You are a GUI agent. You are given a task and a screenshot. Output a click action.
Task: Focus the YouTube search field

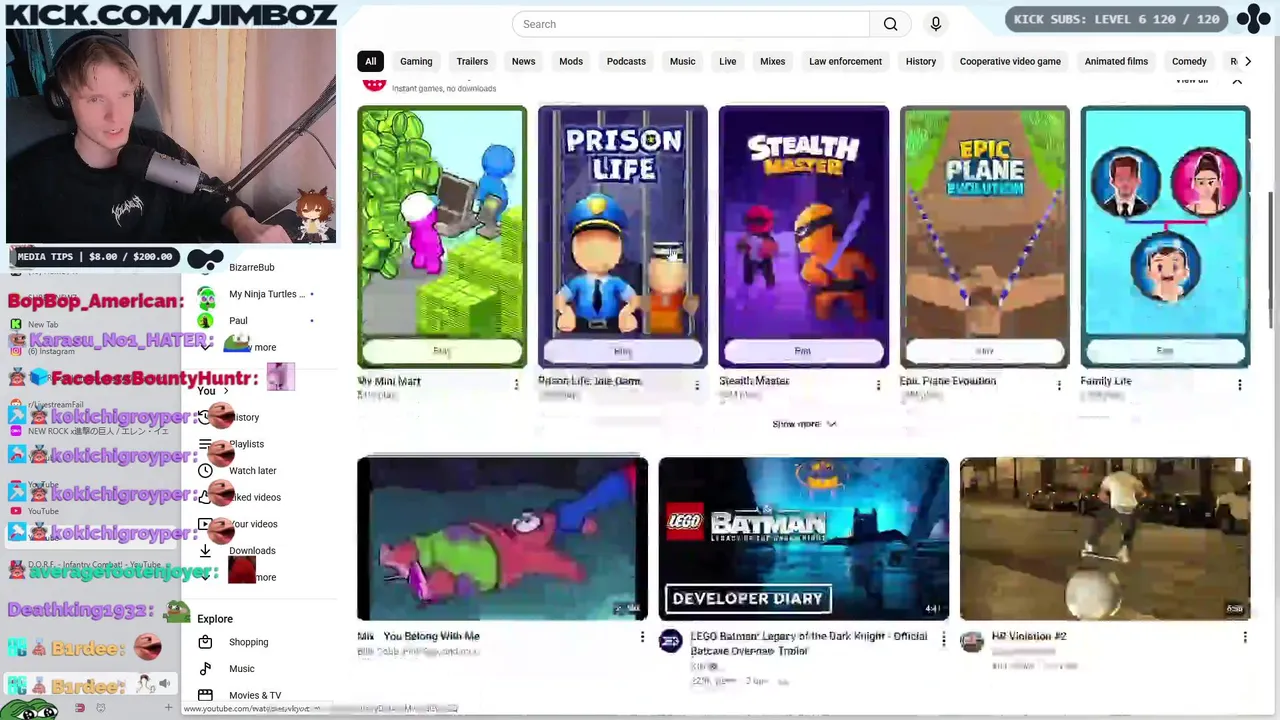click(x=691, y=24)
